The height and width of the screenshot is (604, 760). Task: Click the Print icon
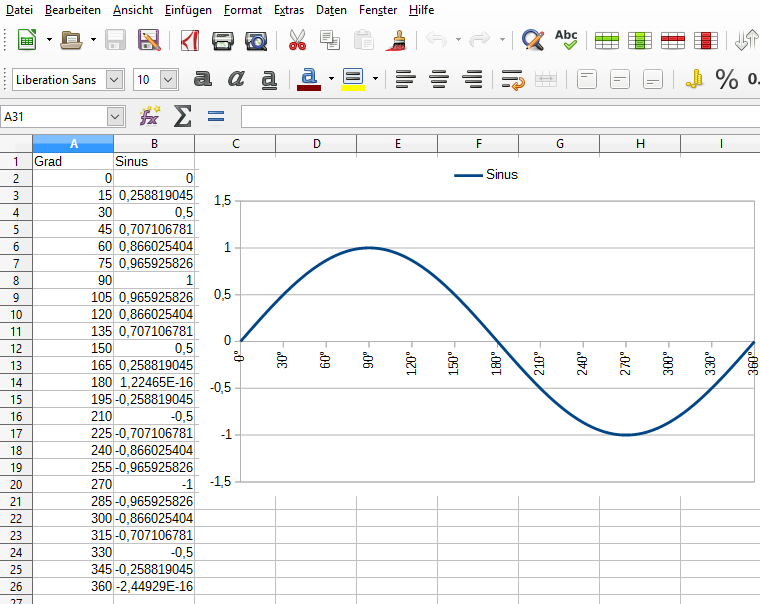click(x=222, y=41)
